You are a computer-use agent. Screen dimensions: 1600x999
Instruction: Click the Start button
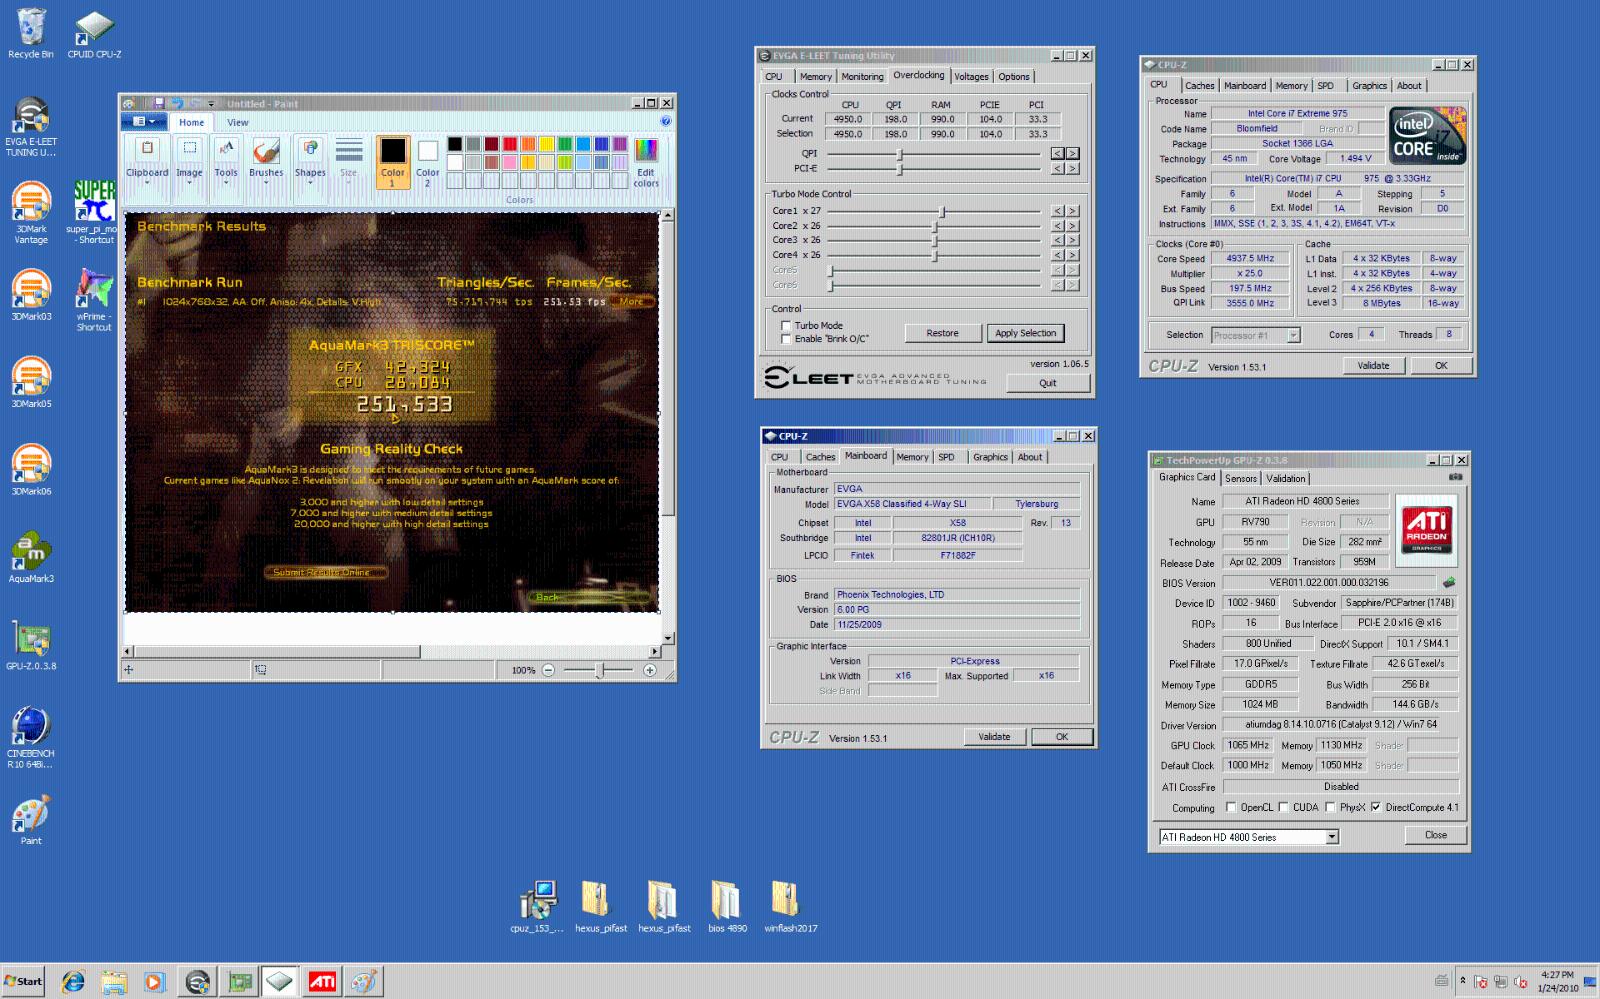(x=23, y=981)
